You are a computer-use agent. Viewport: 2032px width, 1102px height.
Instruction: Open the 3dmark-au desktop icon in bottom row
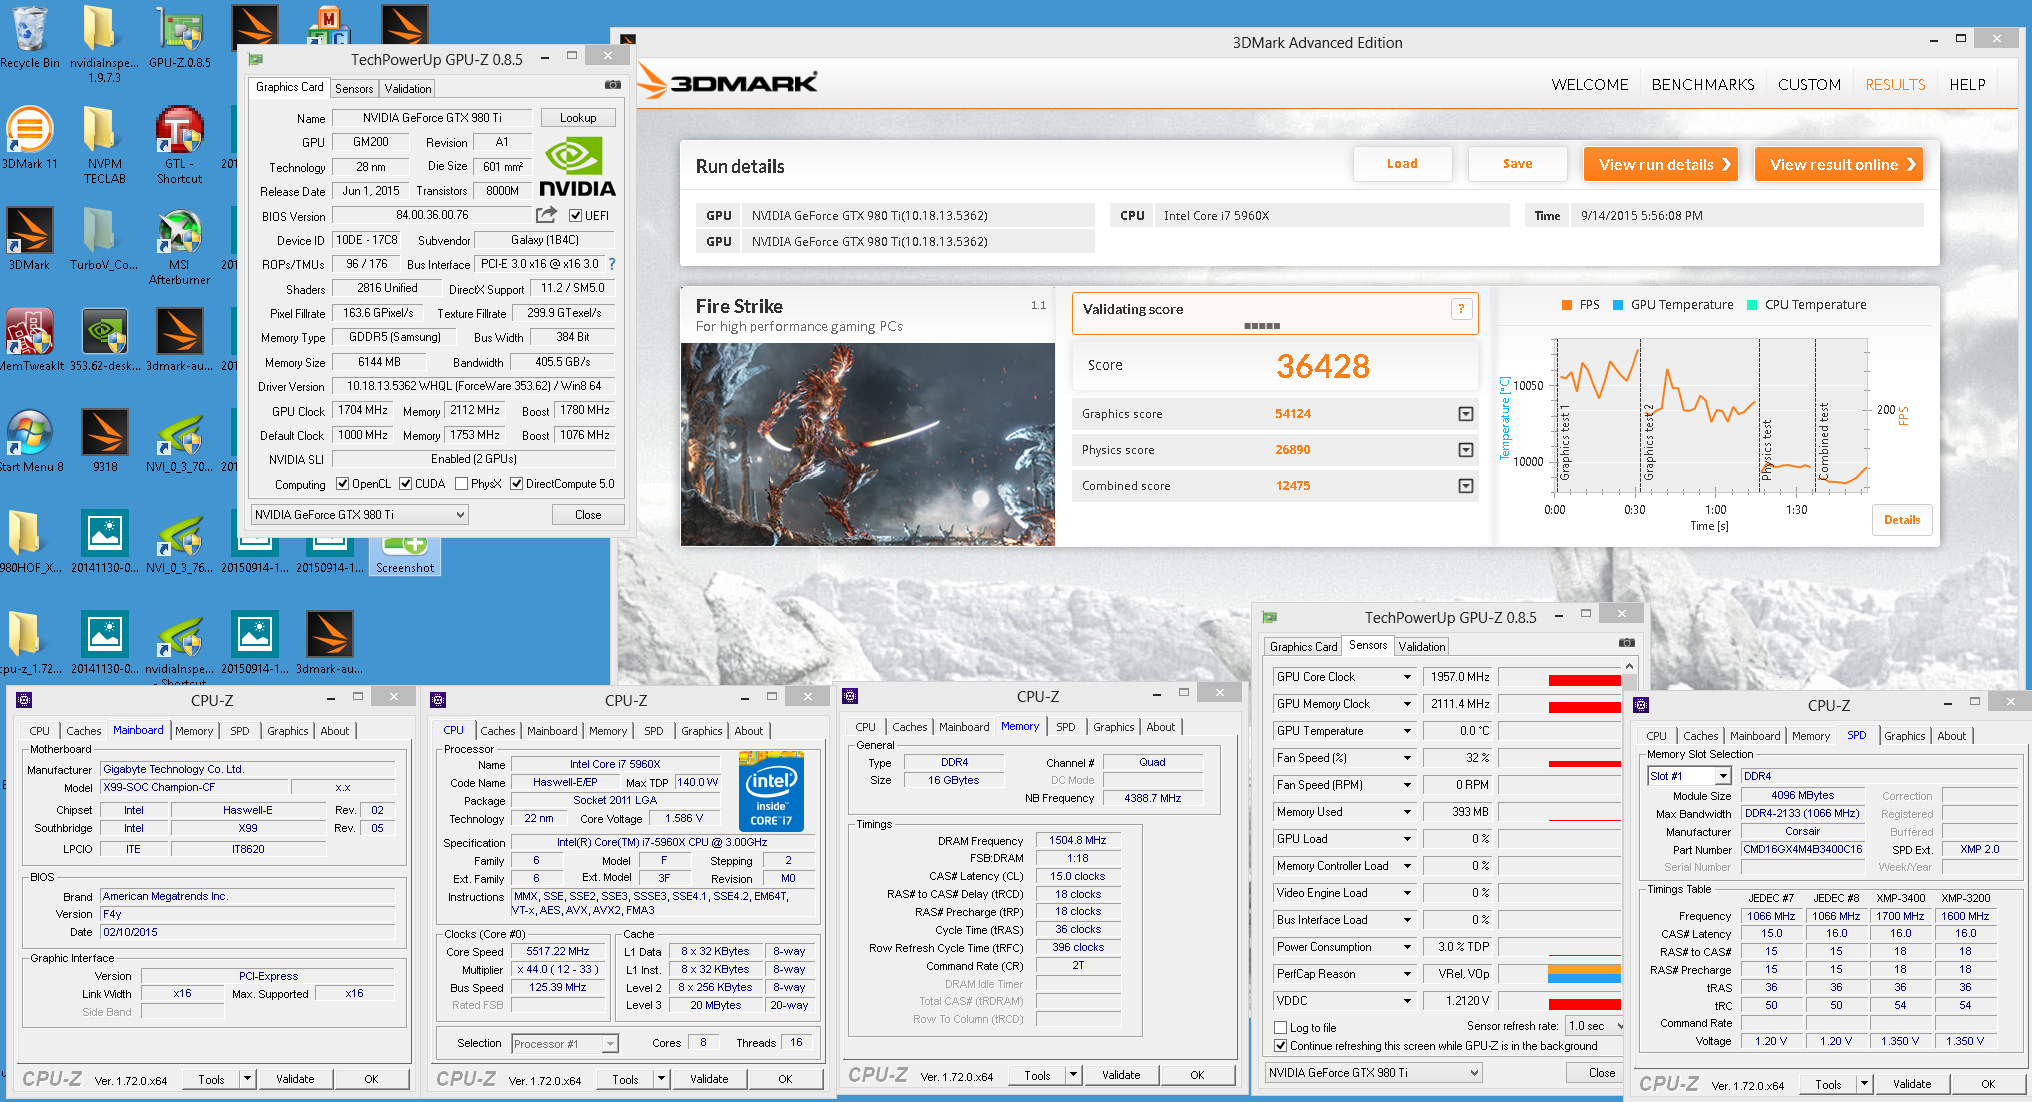pyautogui.click(x=329, y=642)
